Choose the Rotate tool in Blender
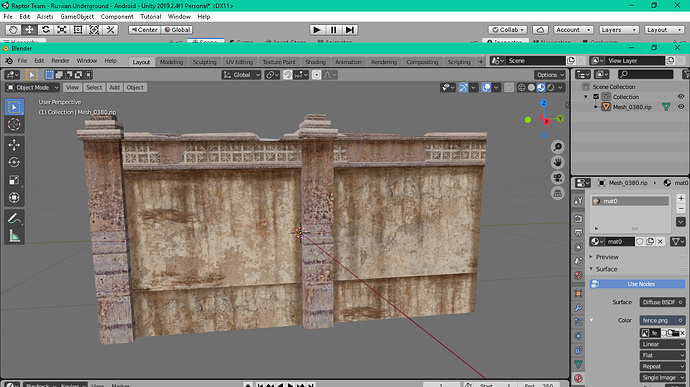 [x=14, y=162]
